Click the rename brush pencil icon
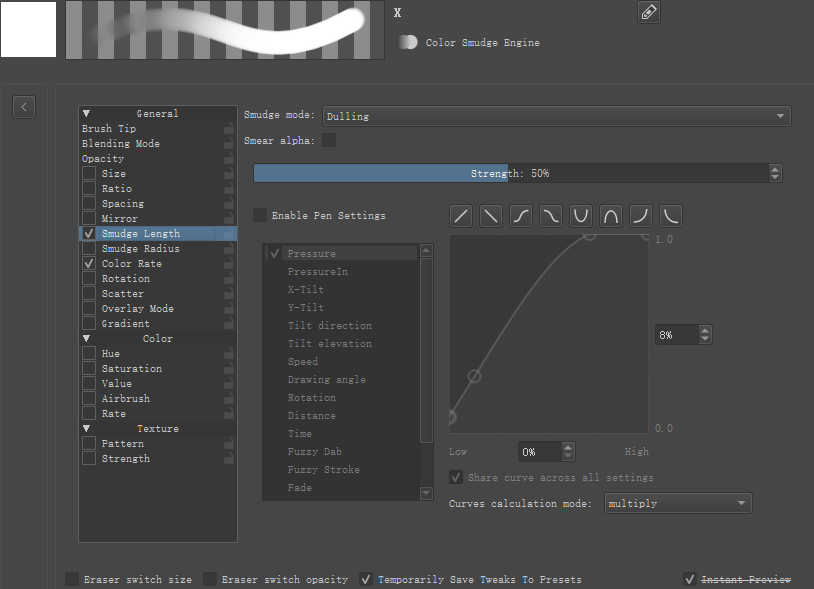The width and height of the screenshot is (814, 589). (x=649, y=13)
